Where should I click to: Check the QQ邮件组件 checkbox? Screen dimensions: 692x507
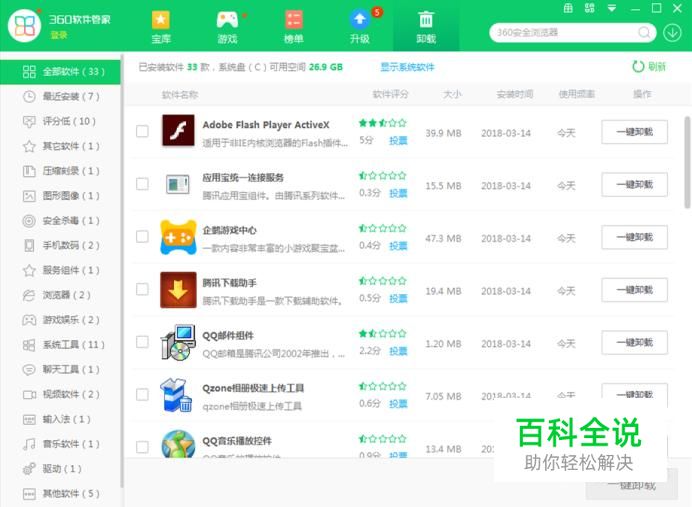pyautogui.click(x=142, y=342)
